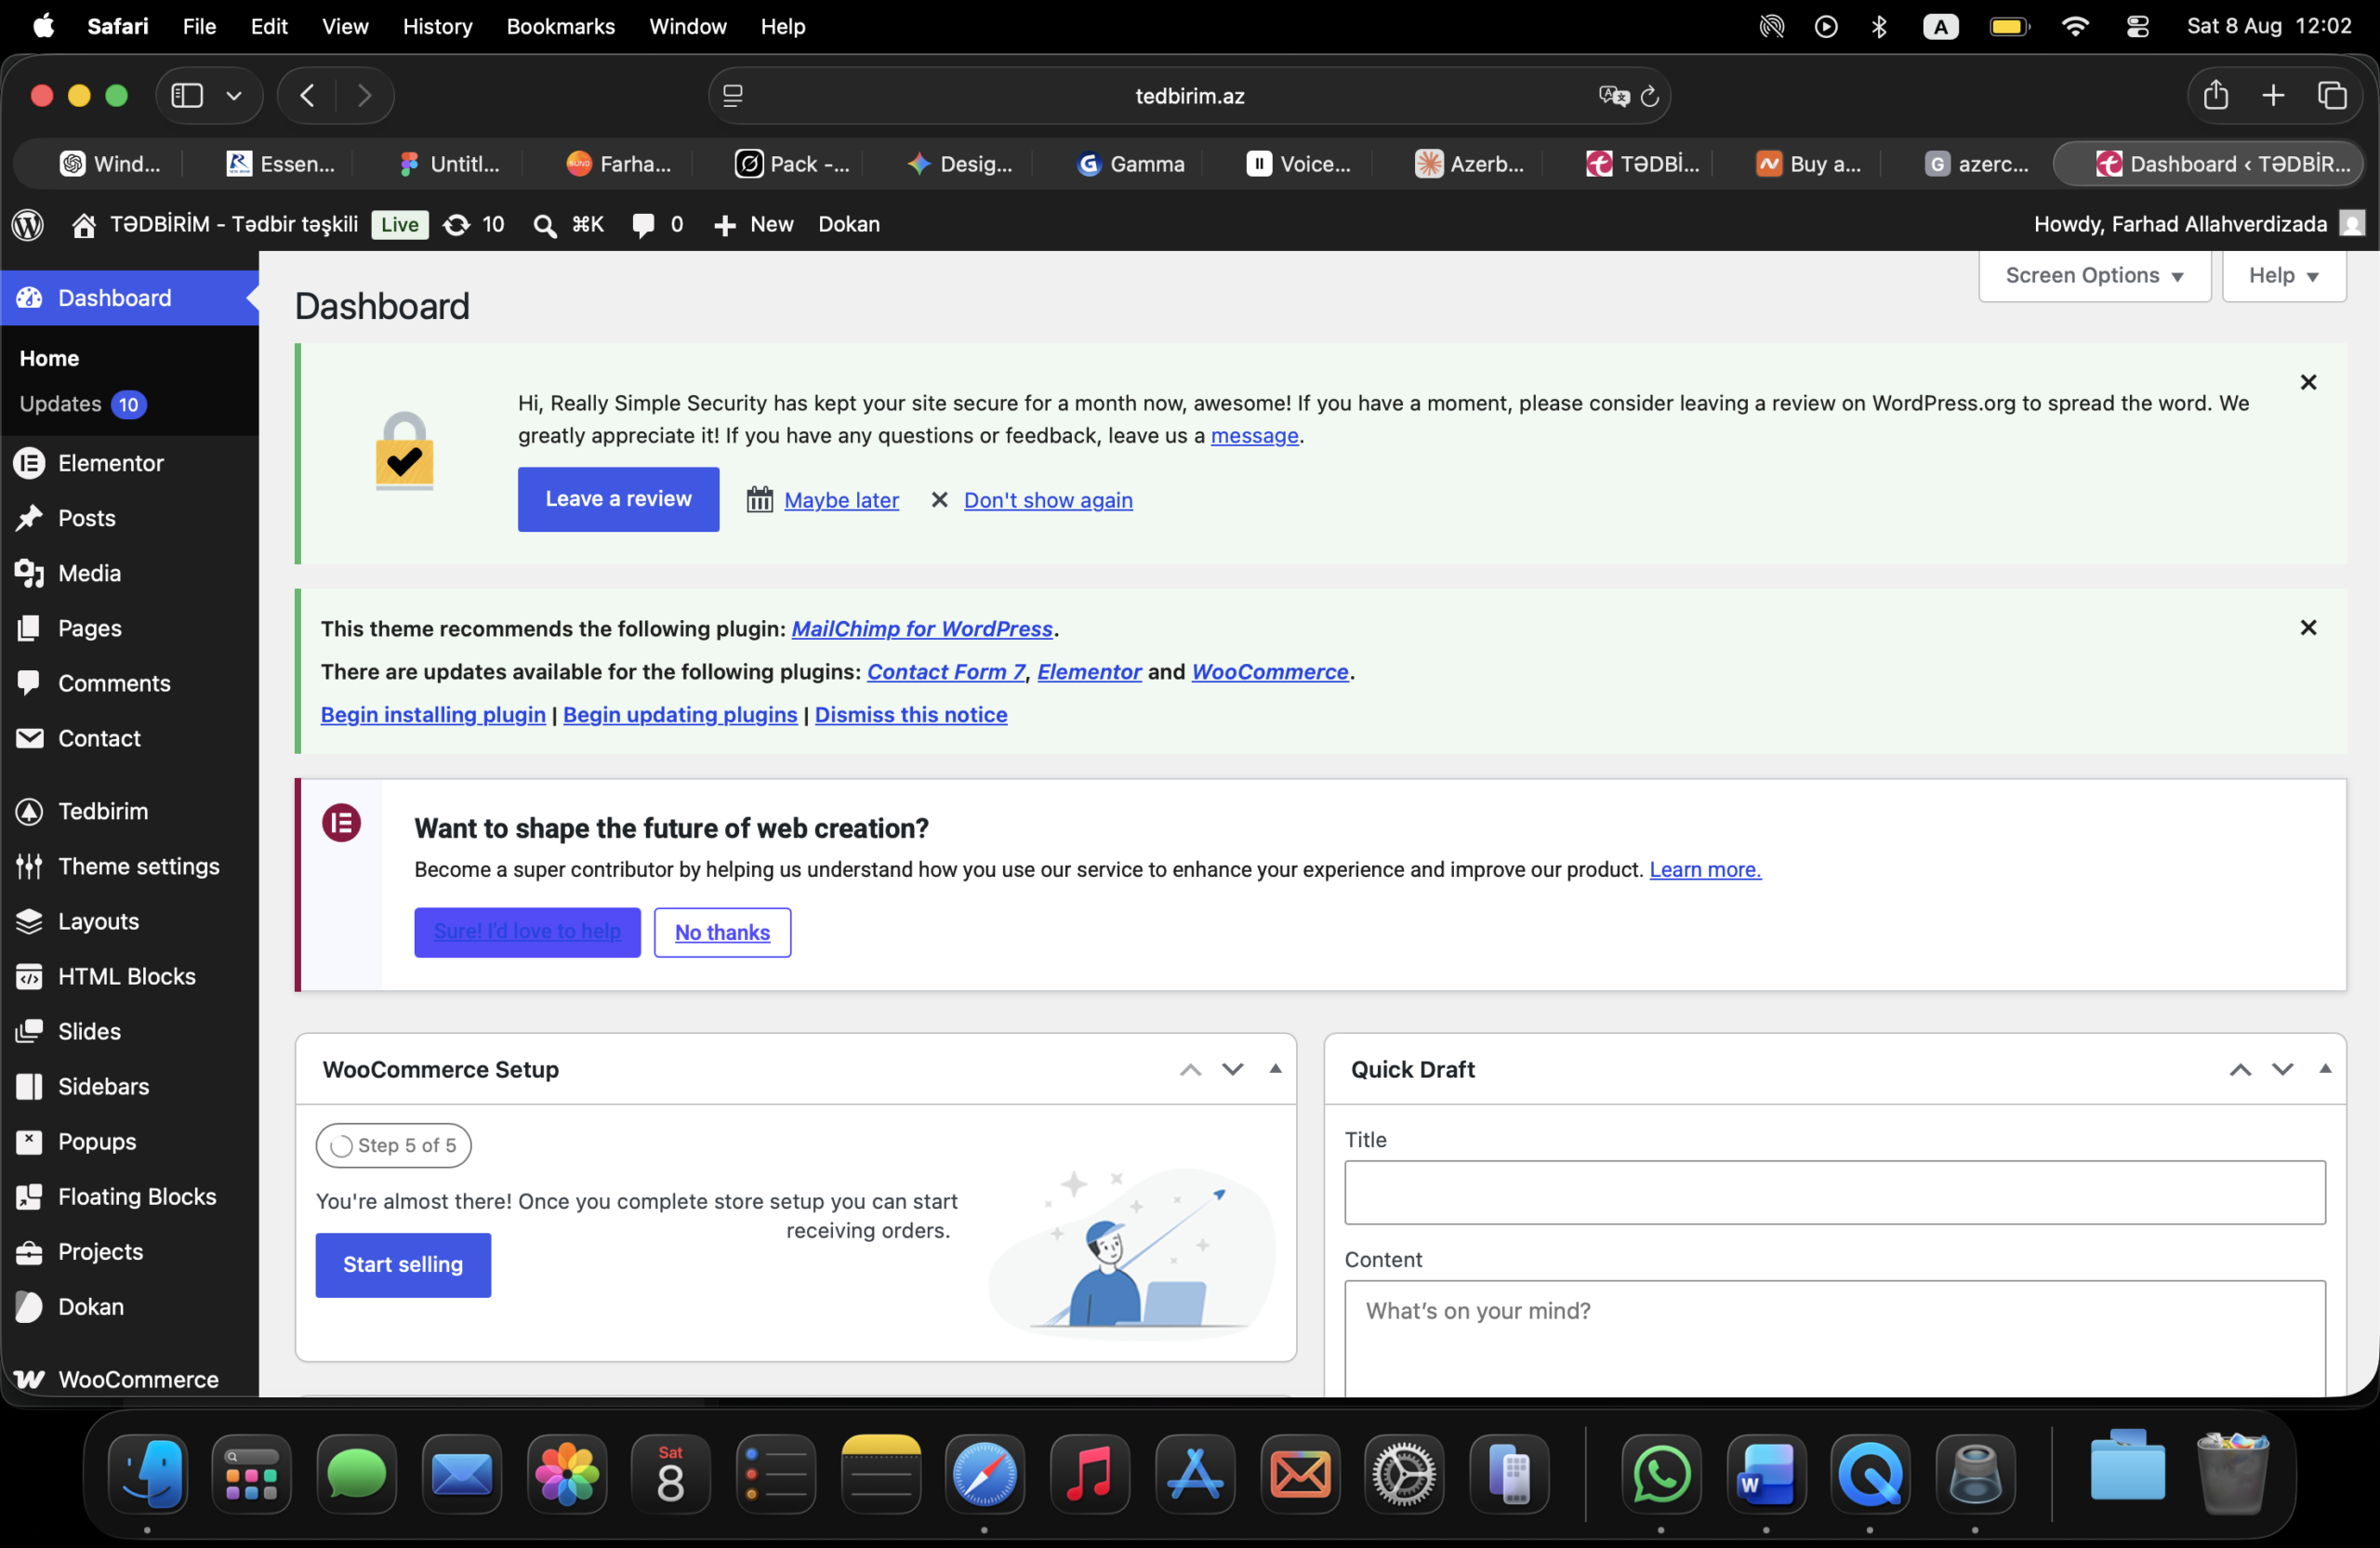Move the WooCommerce Setup panel down
The image size is (2380, 1548).
1232,1069
